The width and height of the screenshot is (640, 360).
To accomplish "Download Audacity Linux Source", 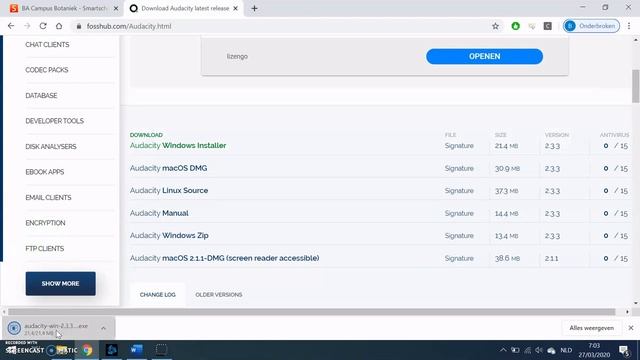I will [x=169, y=191].
